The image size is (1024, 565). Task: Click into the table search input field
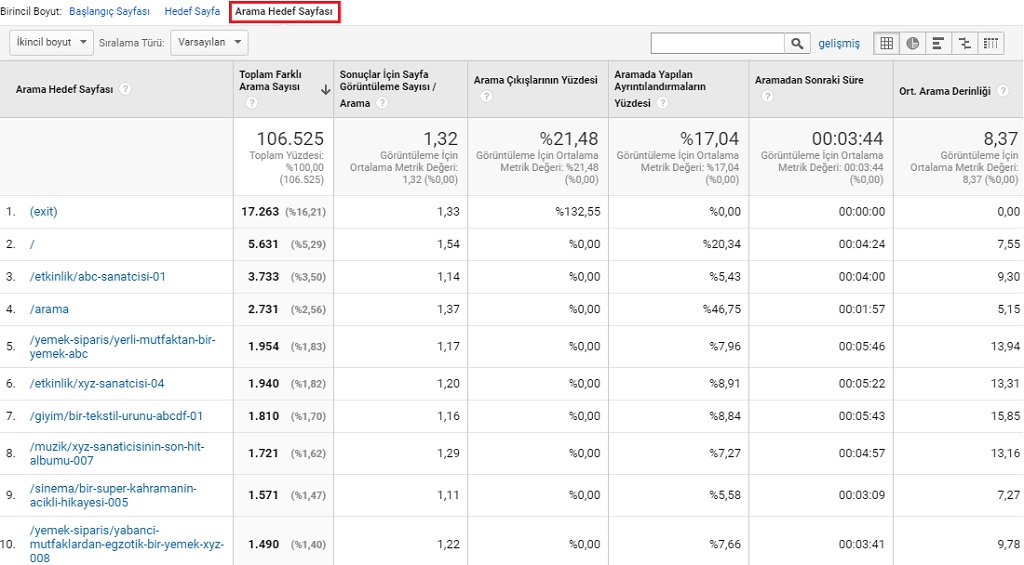(x=717, y=43)
